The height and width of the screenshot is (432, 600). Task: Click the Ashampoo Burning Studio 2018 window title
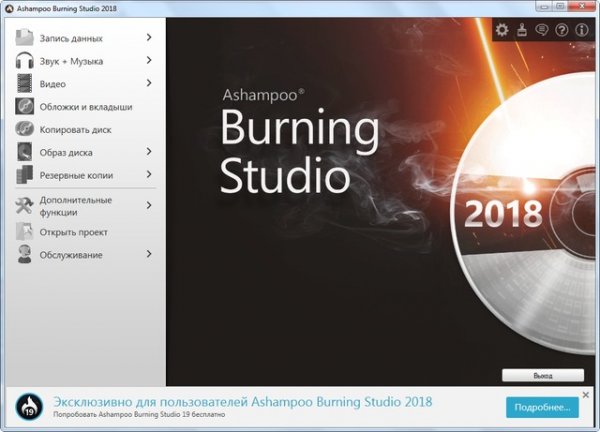pos(67,8)
